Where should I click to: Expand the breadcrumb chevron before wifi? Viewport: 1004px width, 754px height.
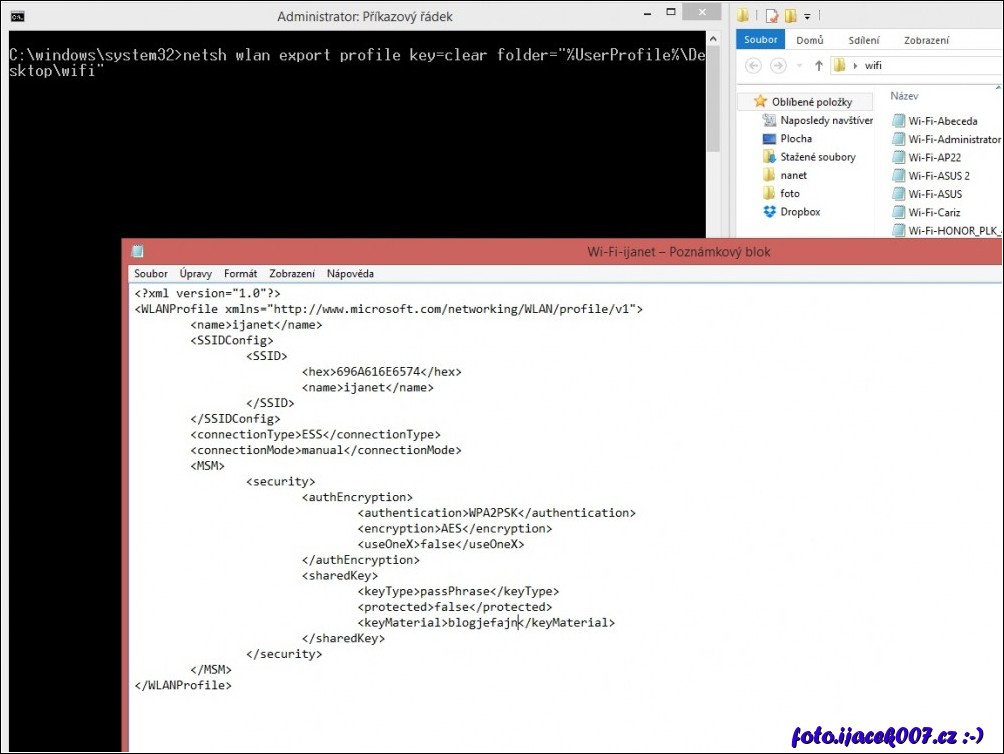[x=855, y=66]
